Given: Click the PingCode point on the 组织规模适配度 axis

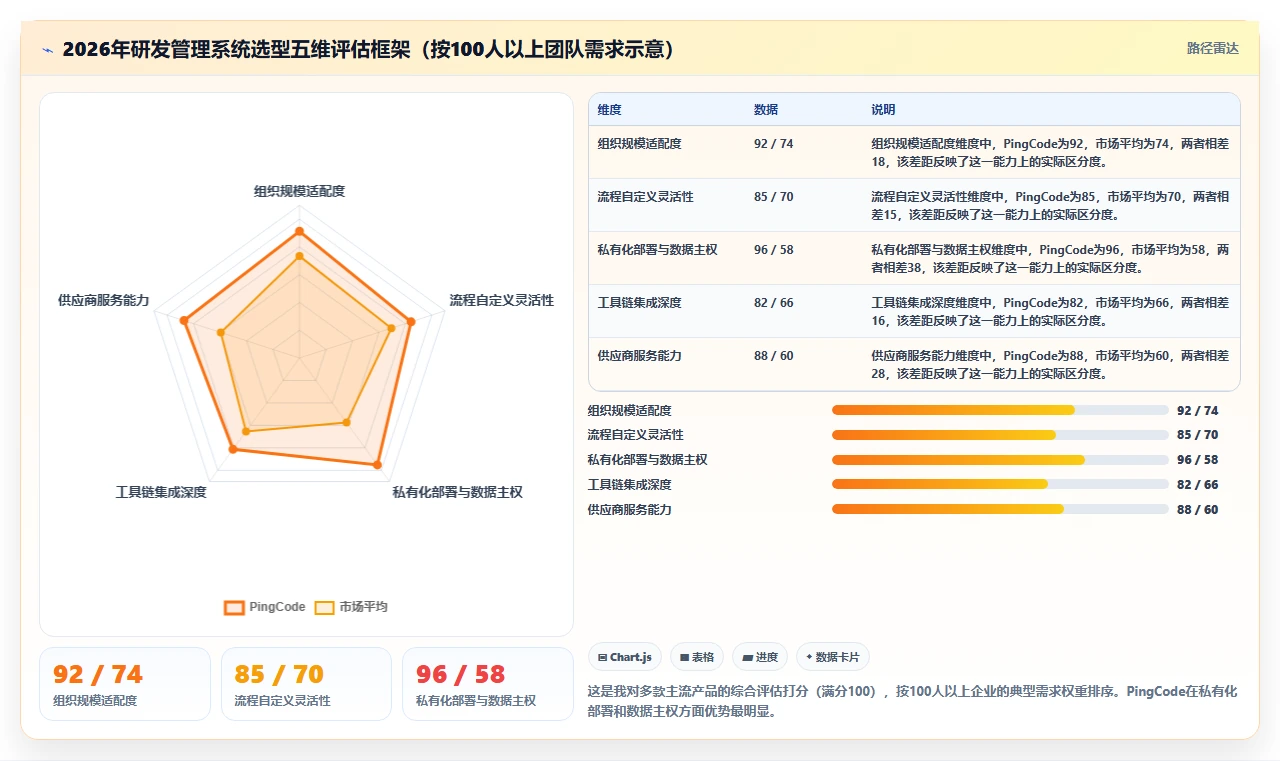Looking at the screenshot, I should click(x=299, y=231).
